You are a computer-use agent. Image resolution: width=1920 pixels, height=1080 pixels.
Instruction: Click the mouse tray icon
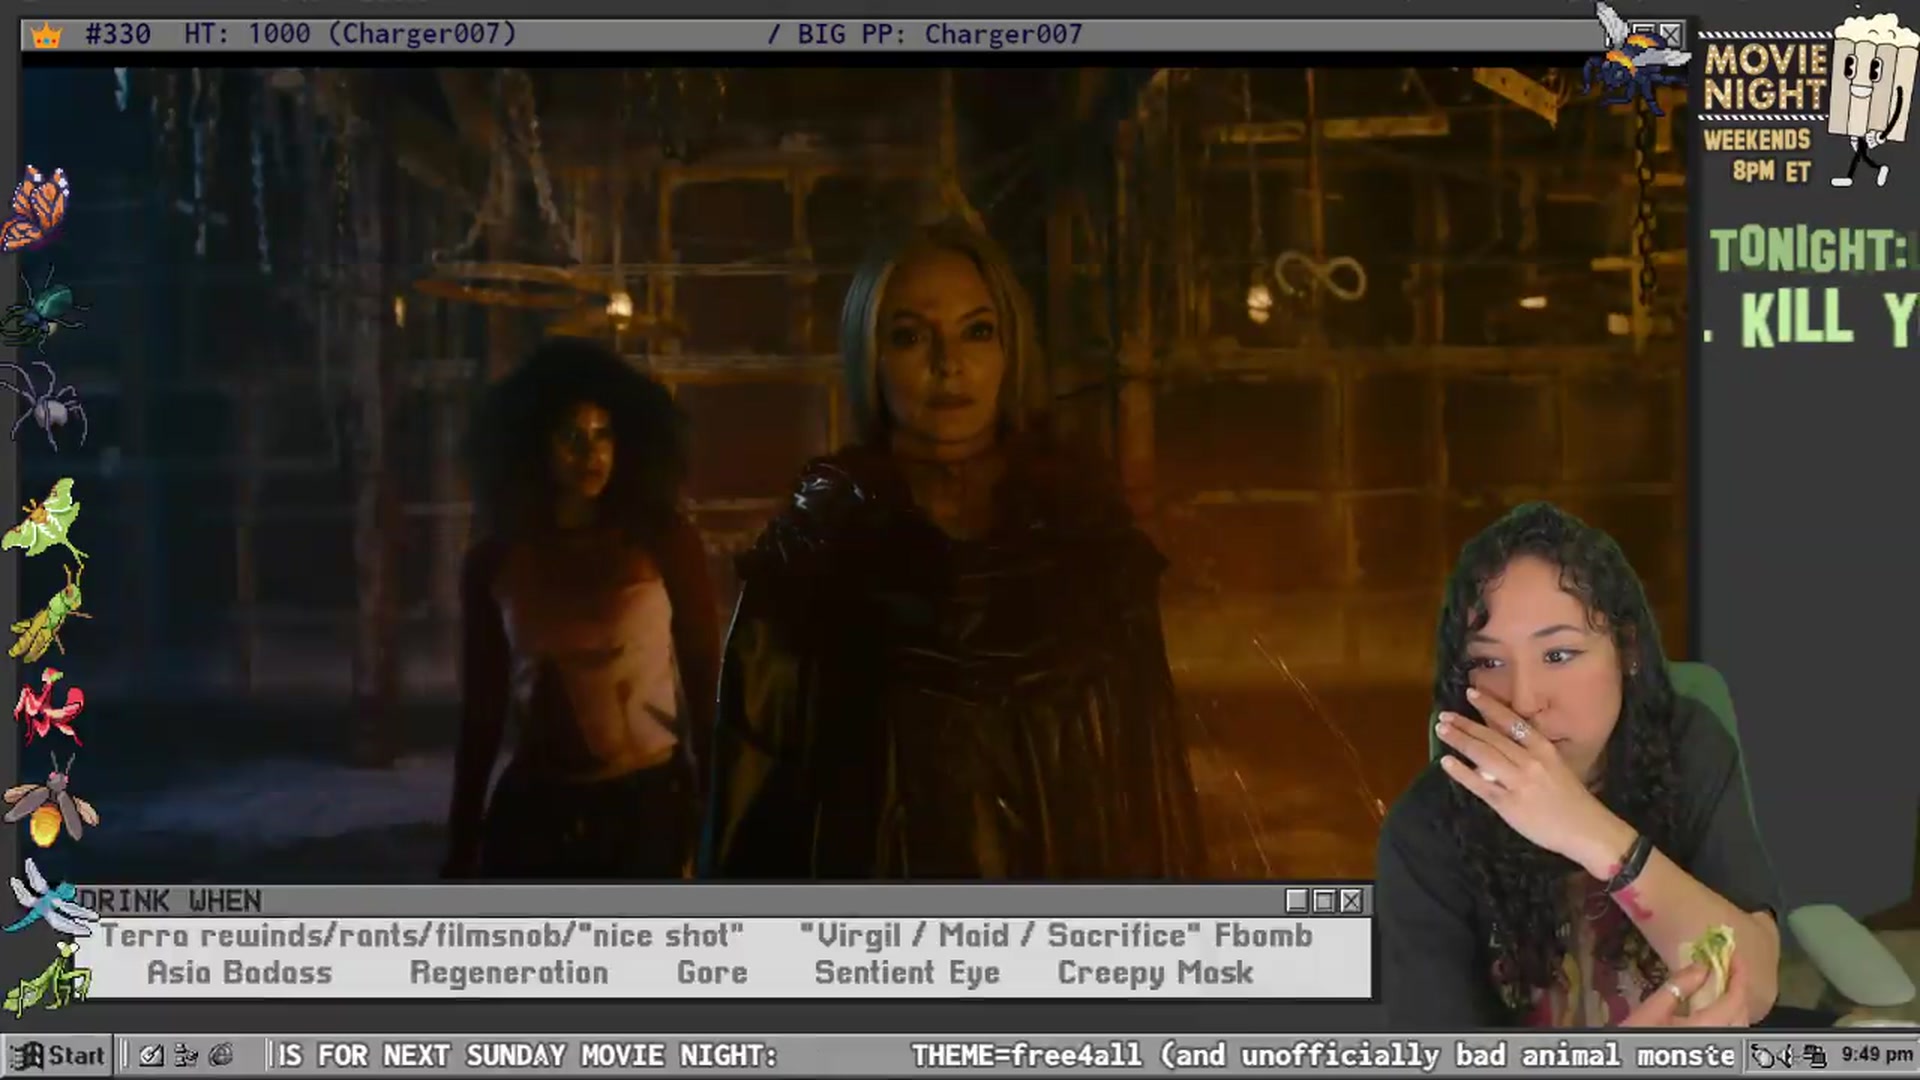pos(1763,1055)
